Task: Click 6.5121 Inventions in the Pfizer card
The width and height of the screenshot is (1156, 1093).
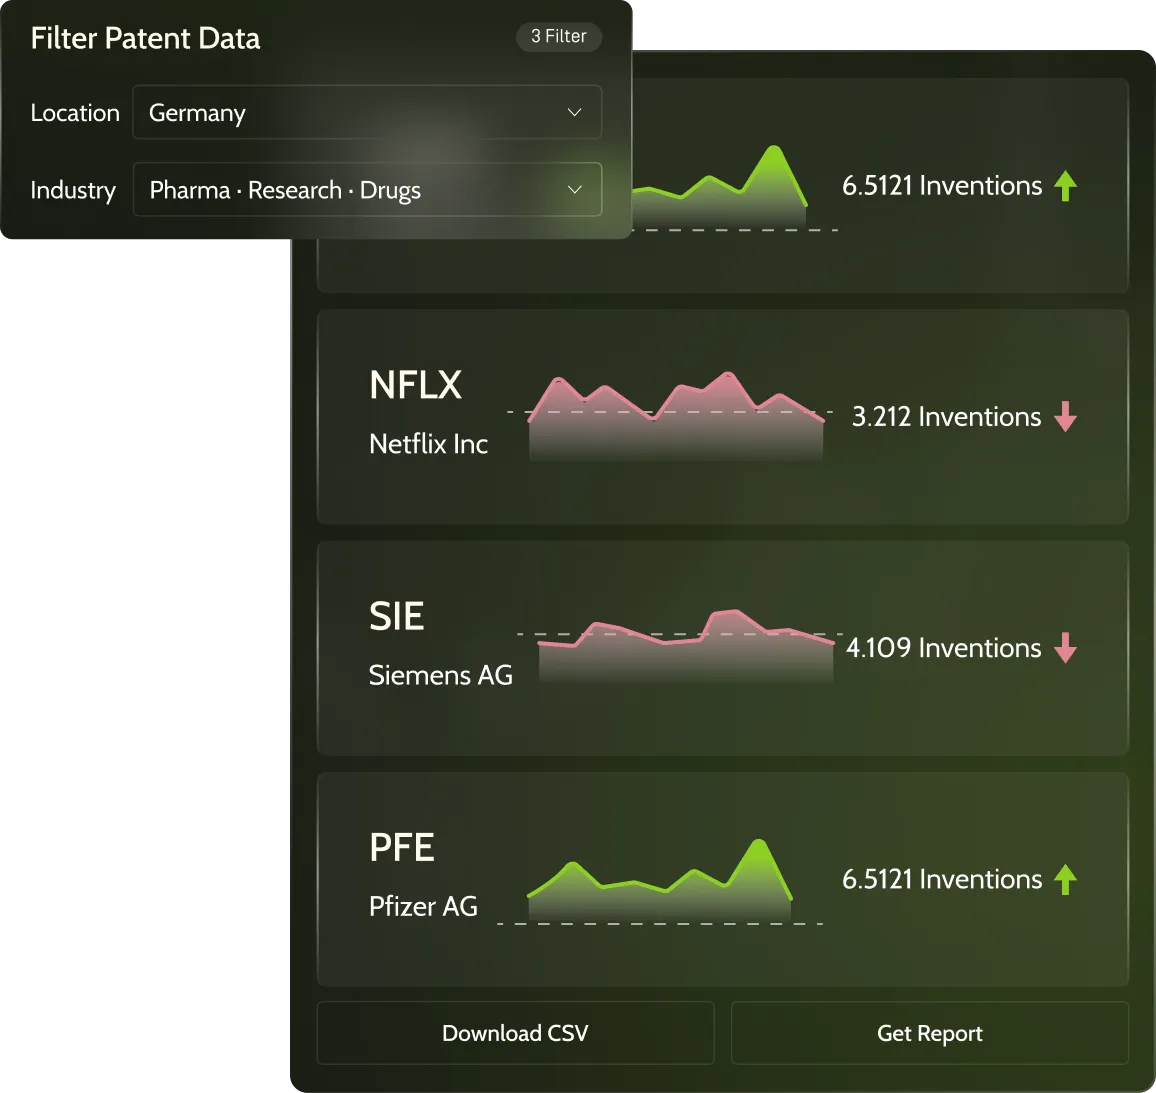Action: 942,879
